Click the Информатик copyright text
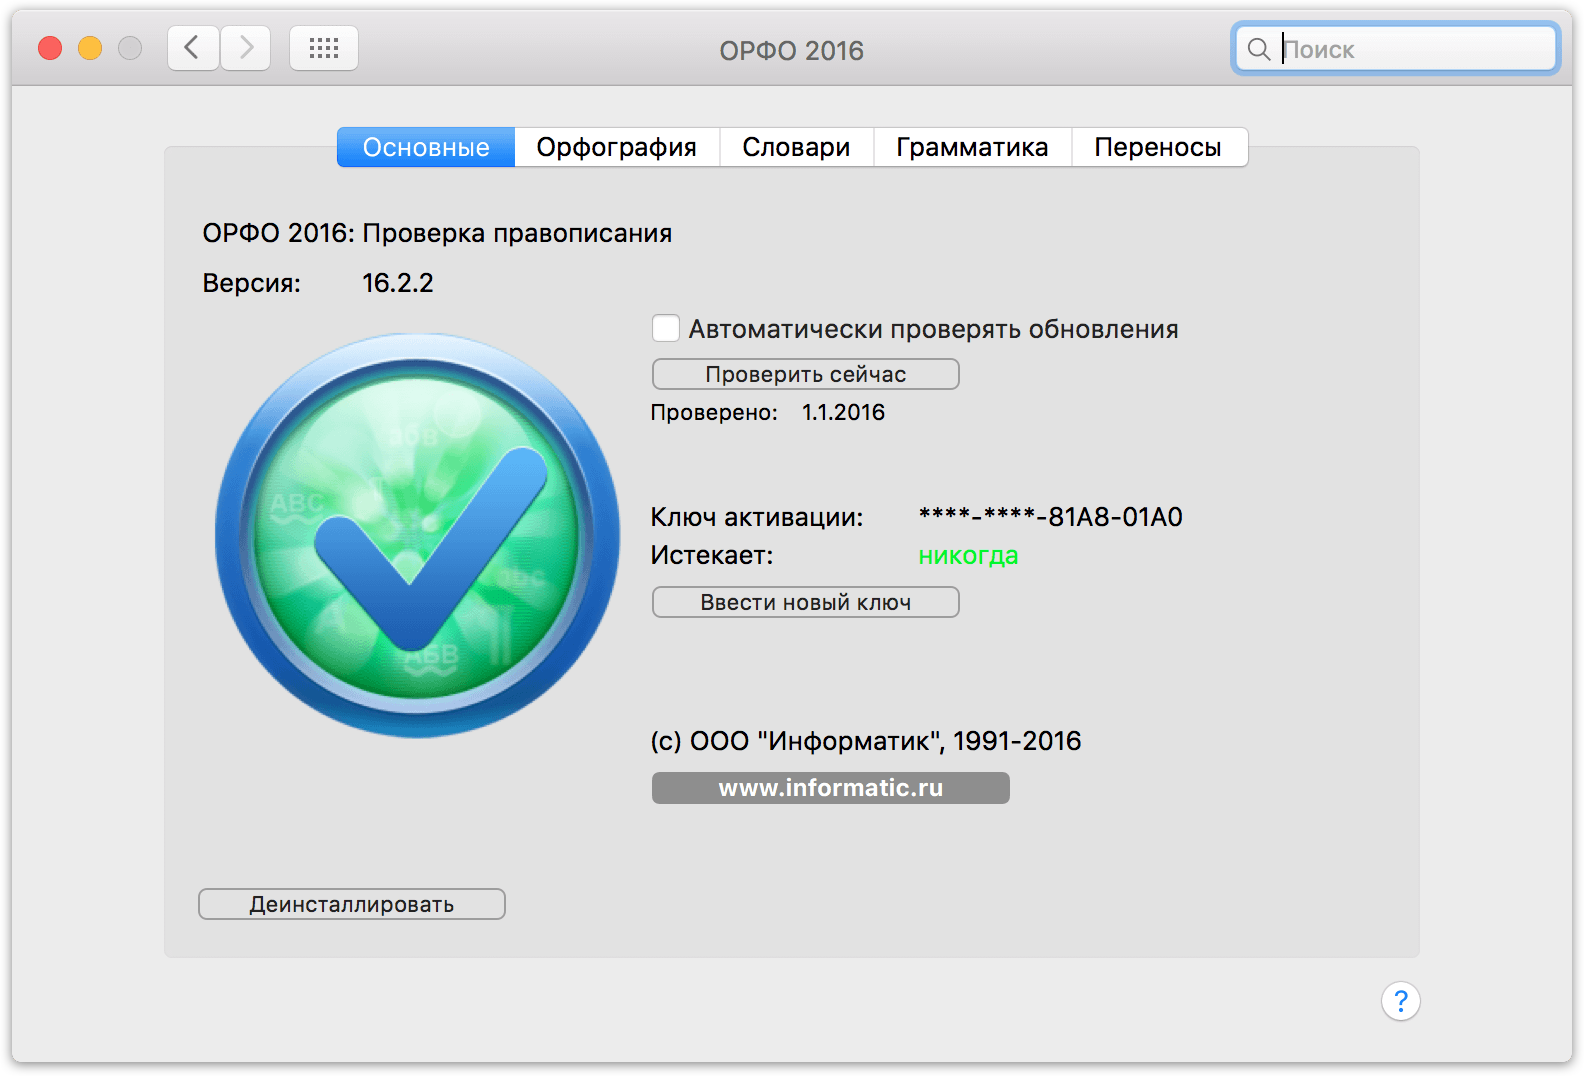1584x1076 pixels. (x=866, y=741)
